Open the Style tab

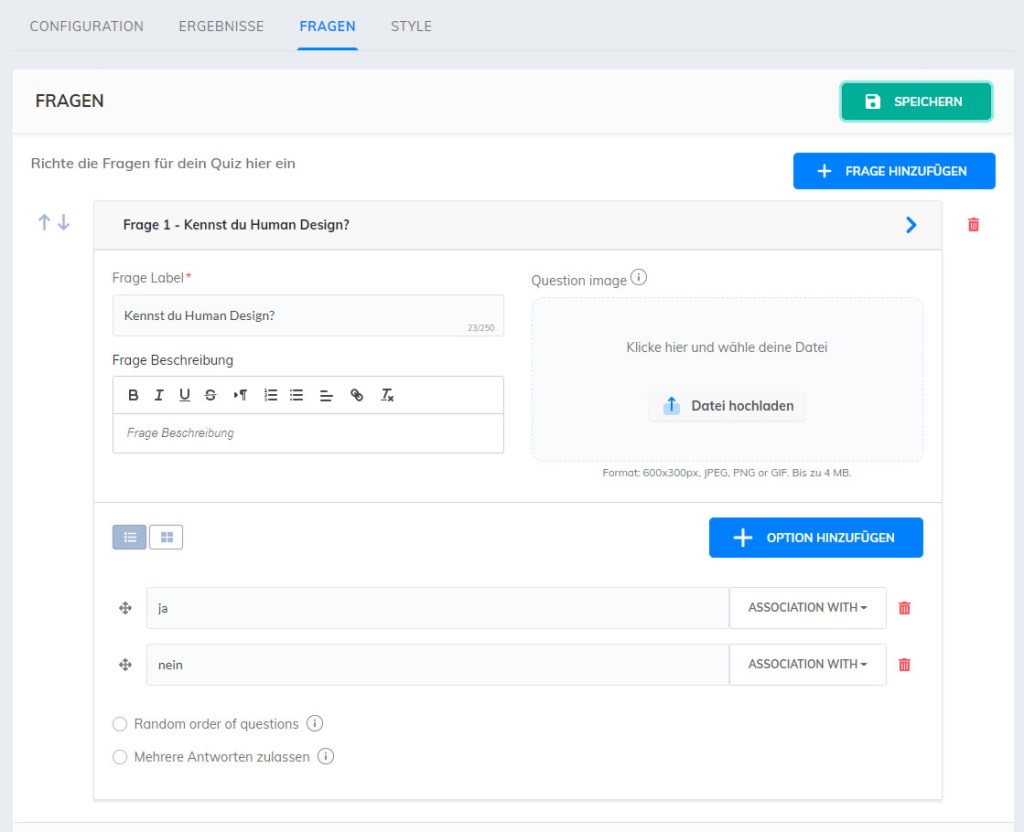point(411,26)
